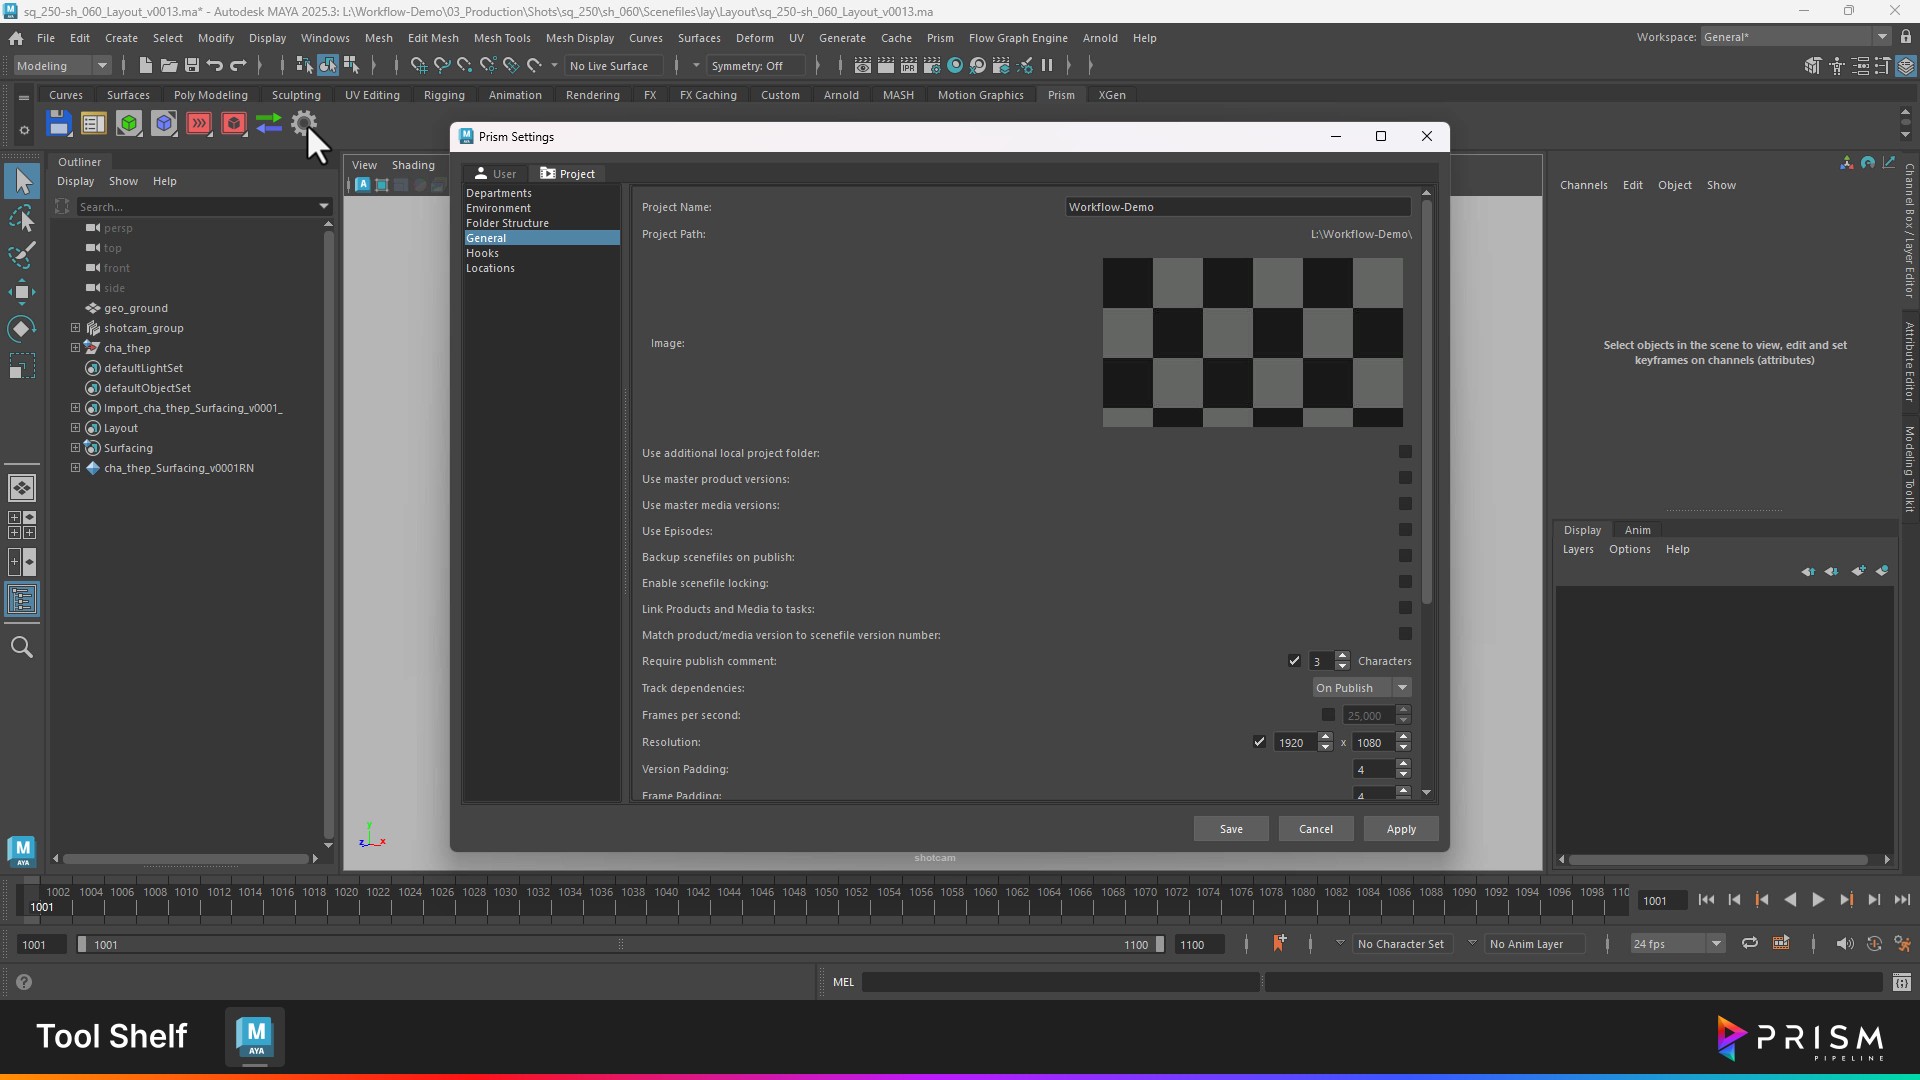Disable Require publish comment checkbox

click(1294, 661)
